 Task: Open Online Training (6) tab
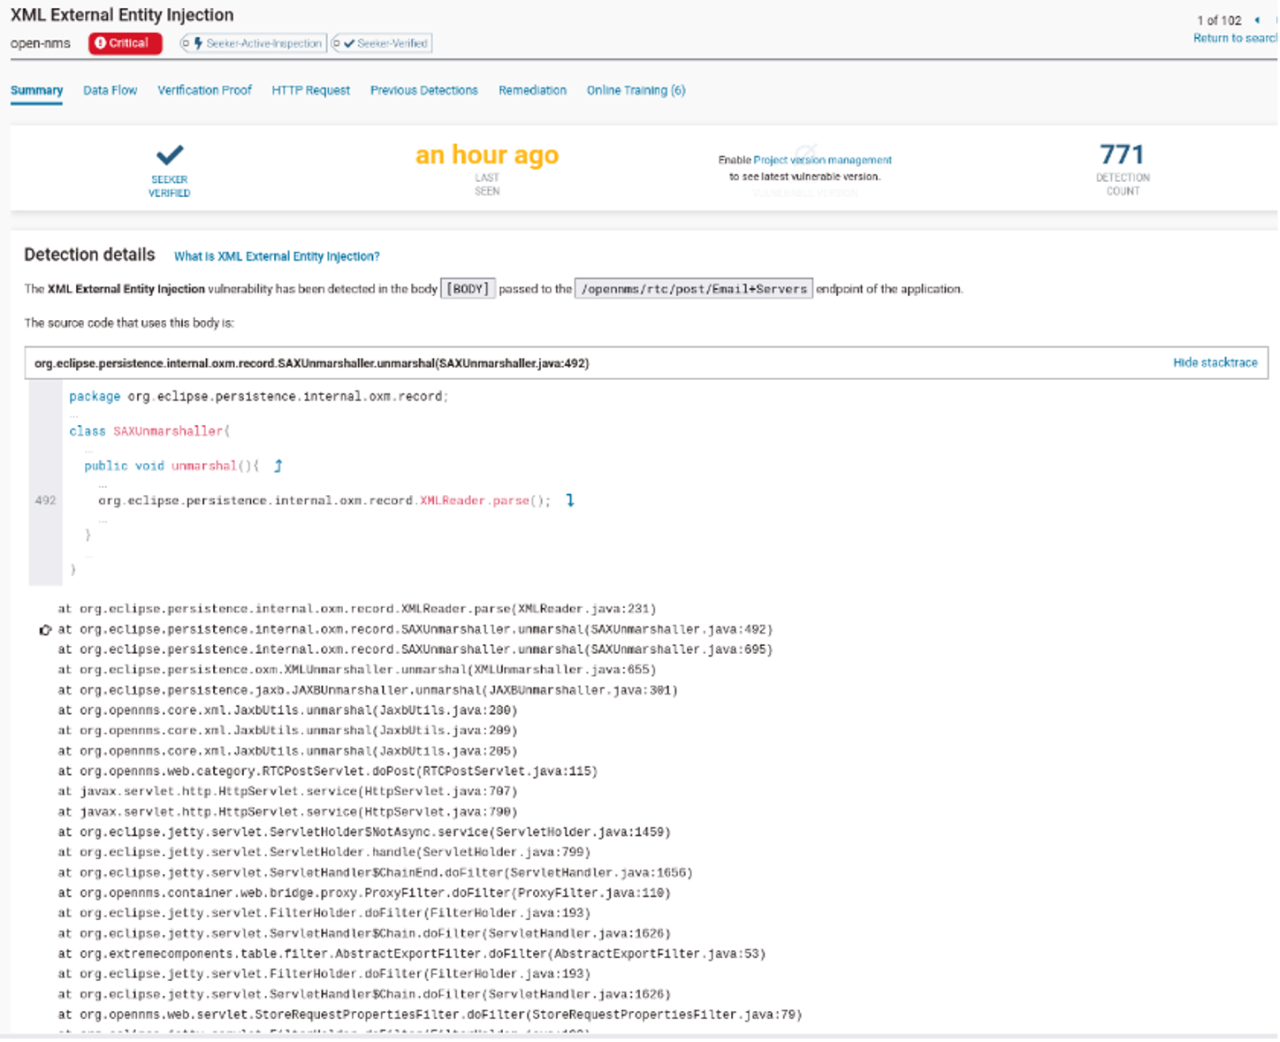tap(636, 91)
